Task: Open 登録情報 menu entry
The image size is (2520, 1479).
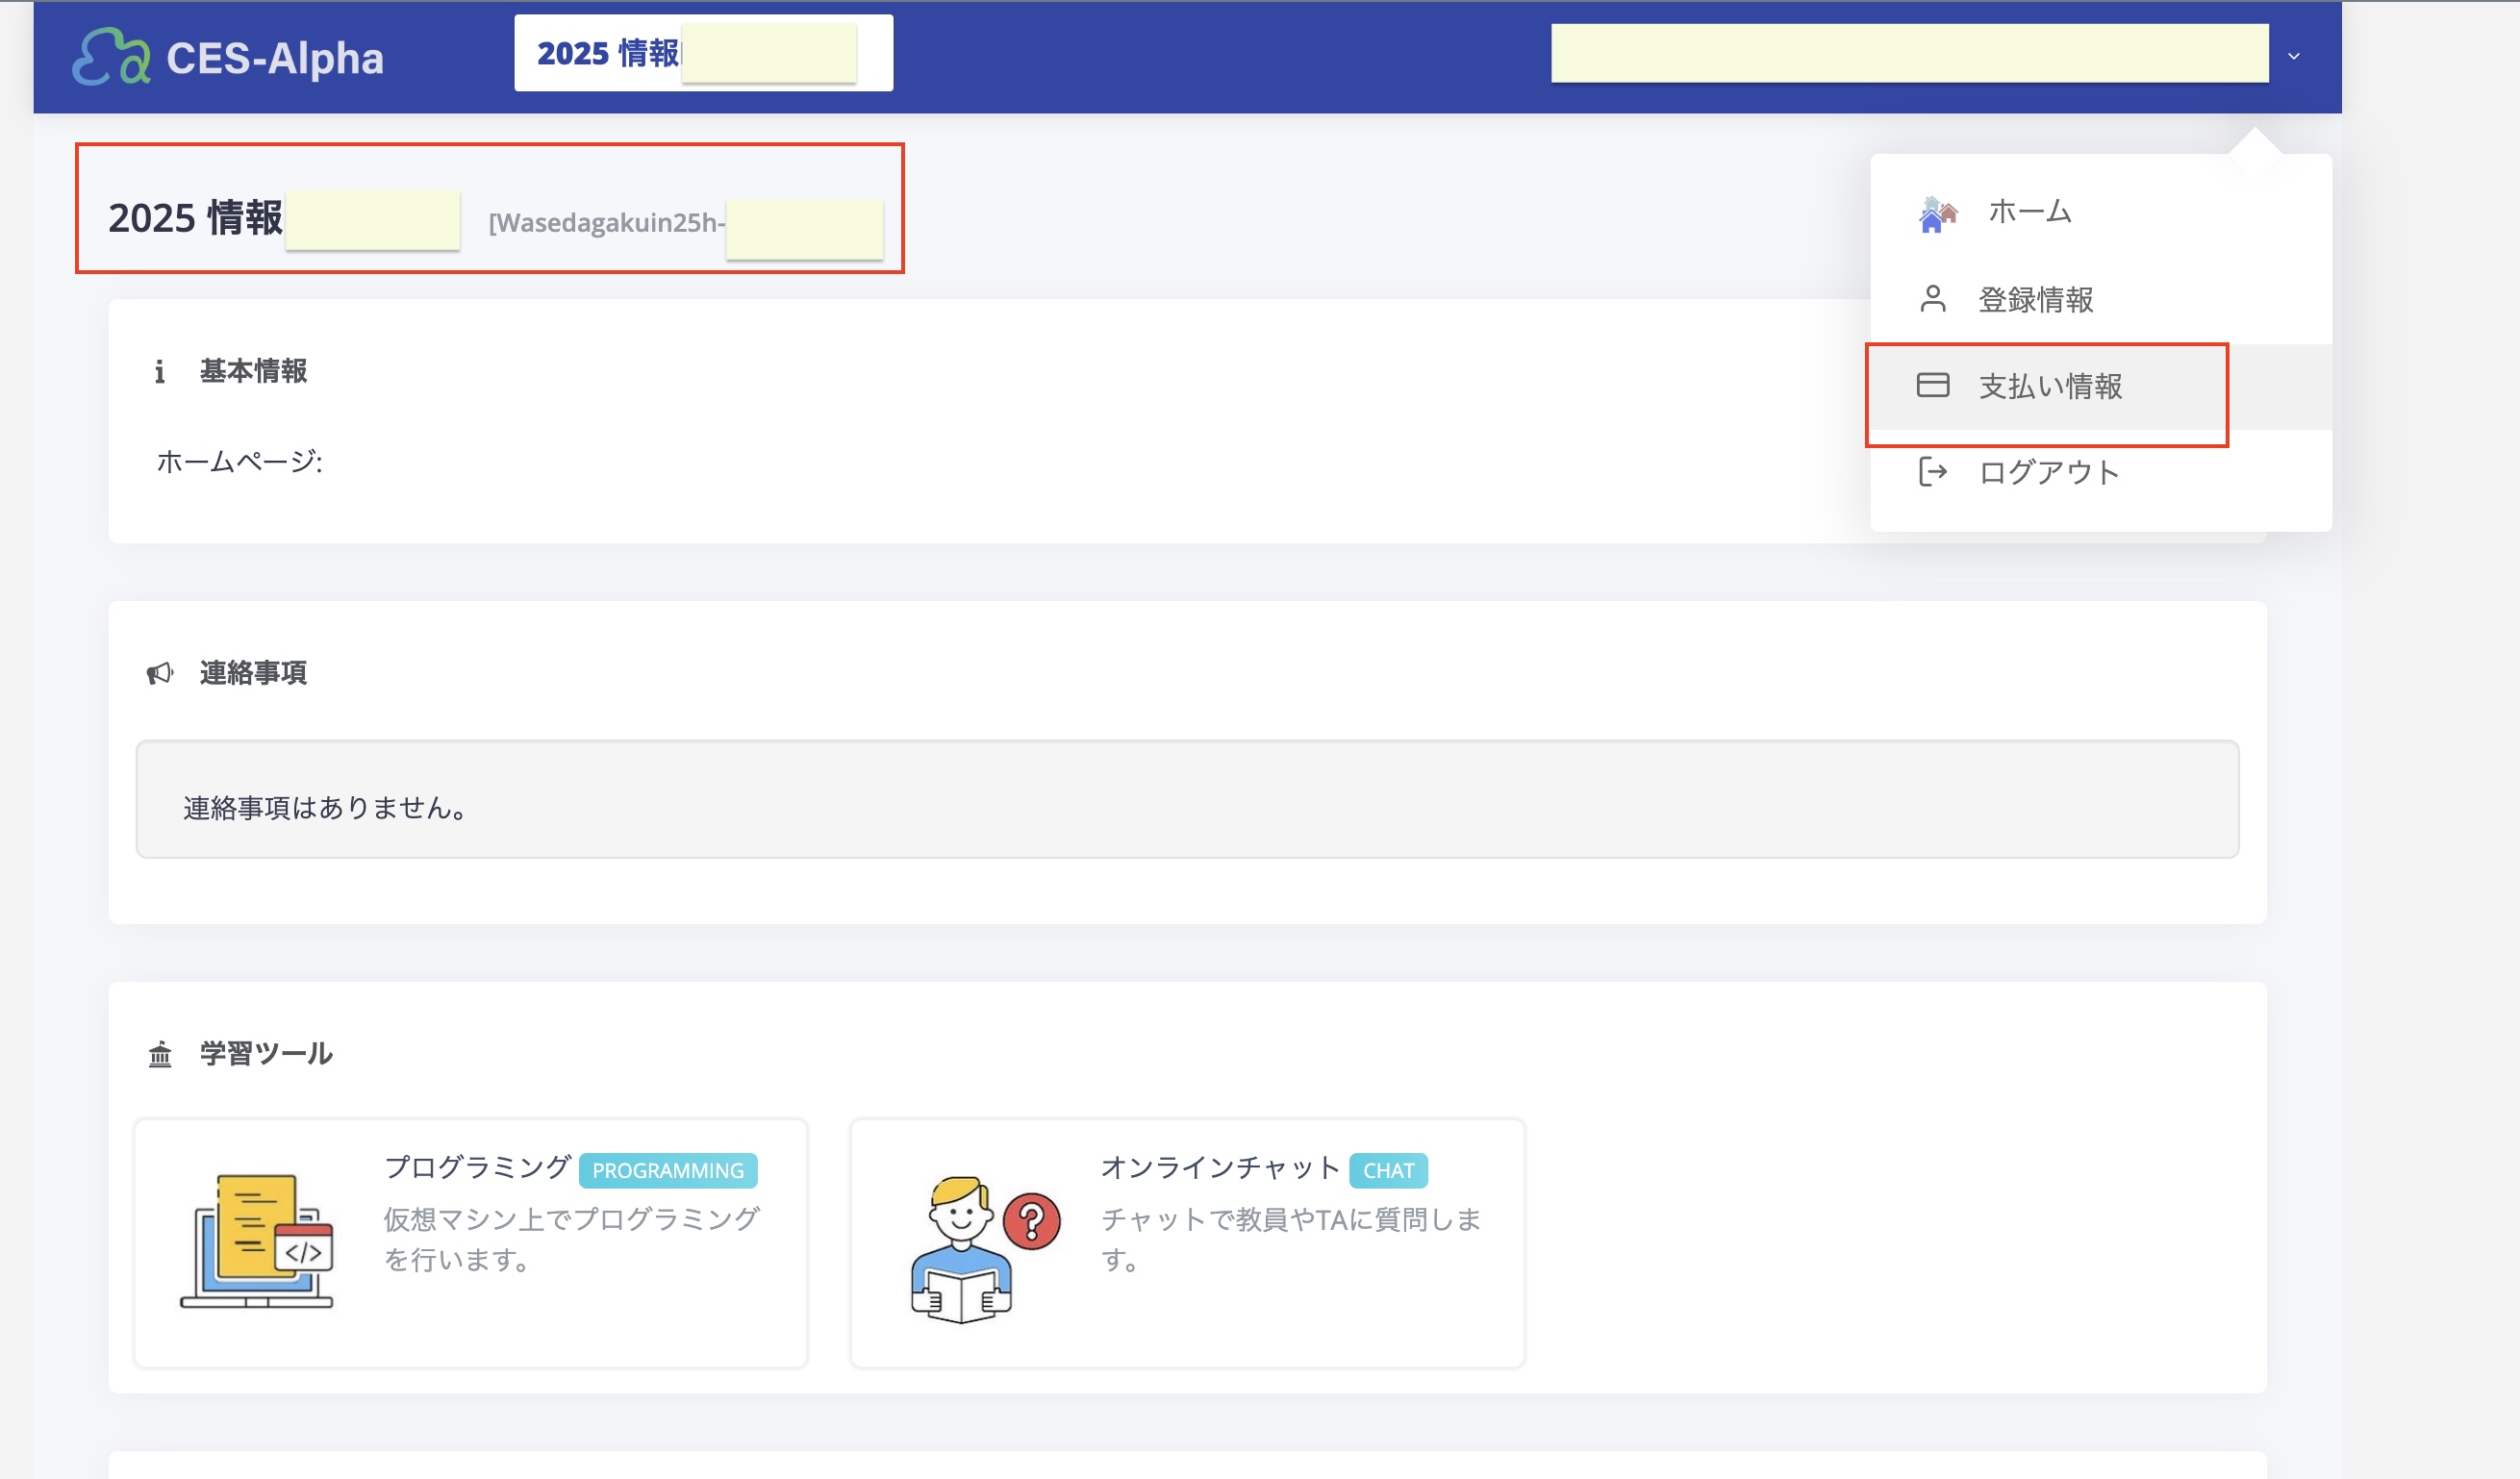Action: click(2035, 300)
